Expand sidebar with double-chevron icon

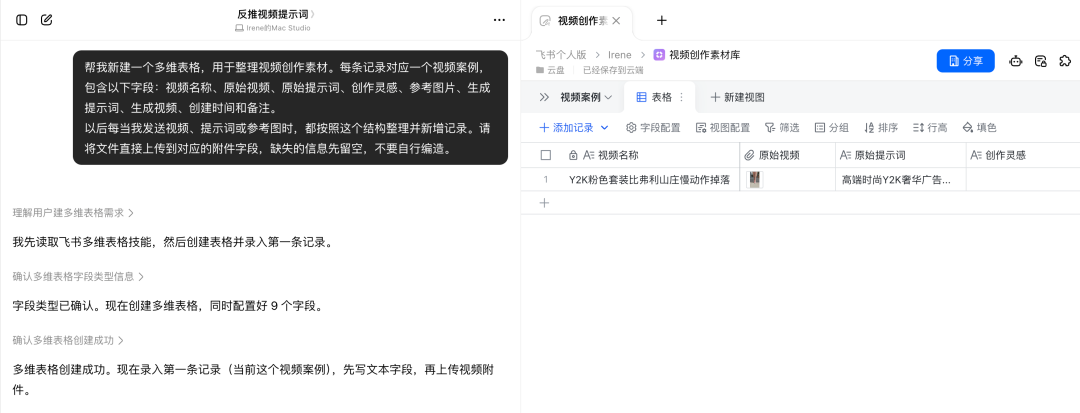coord(544,97)
